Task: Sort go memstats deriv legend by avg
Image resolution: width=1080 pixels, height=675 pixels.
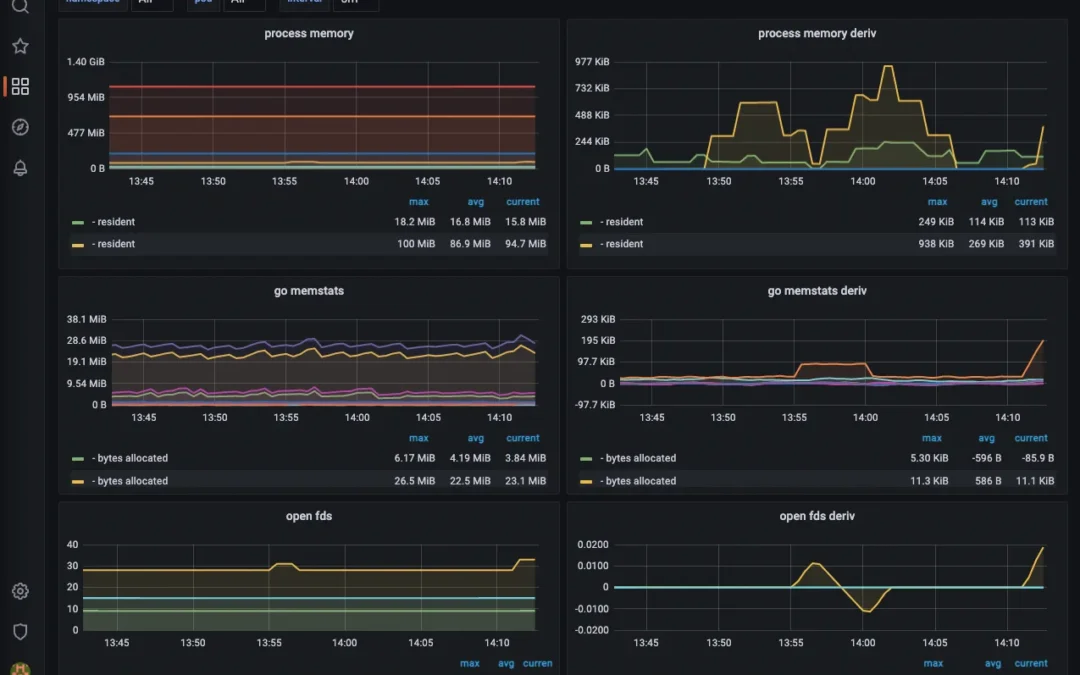Action: tap(986, 438)
